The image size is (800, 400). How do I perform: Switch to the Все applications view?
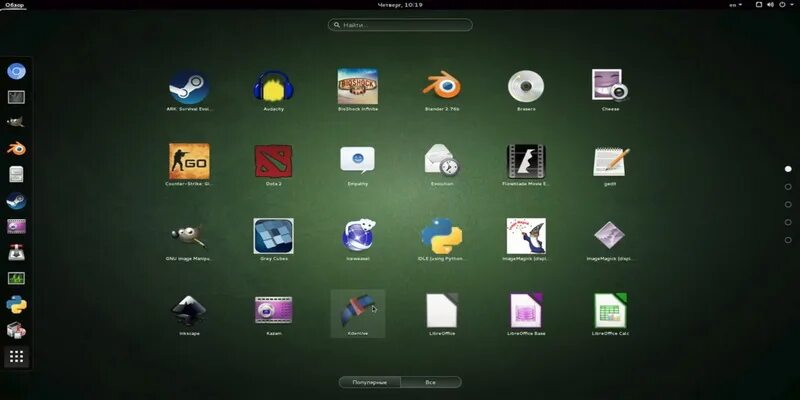(x=431, y=382)
